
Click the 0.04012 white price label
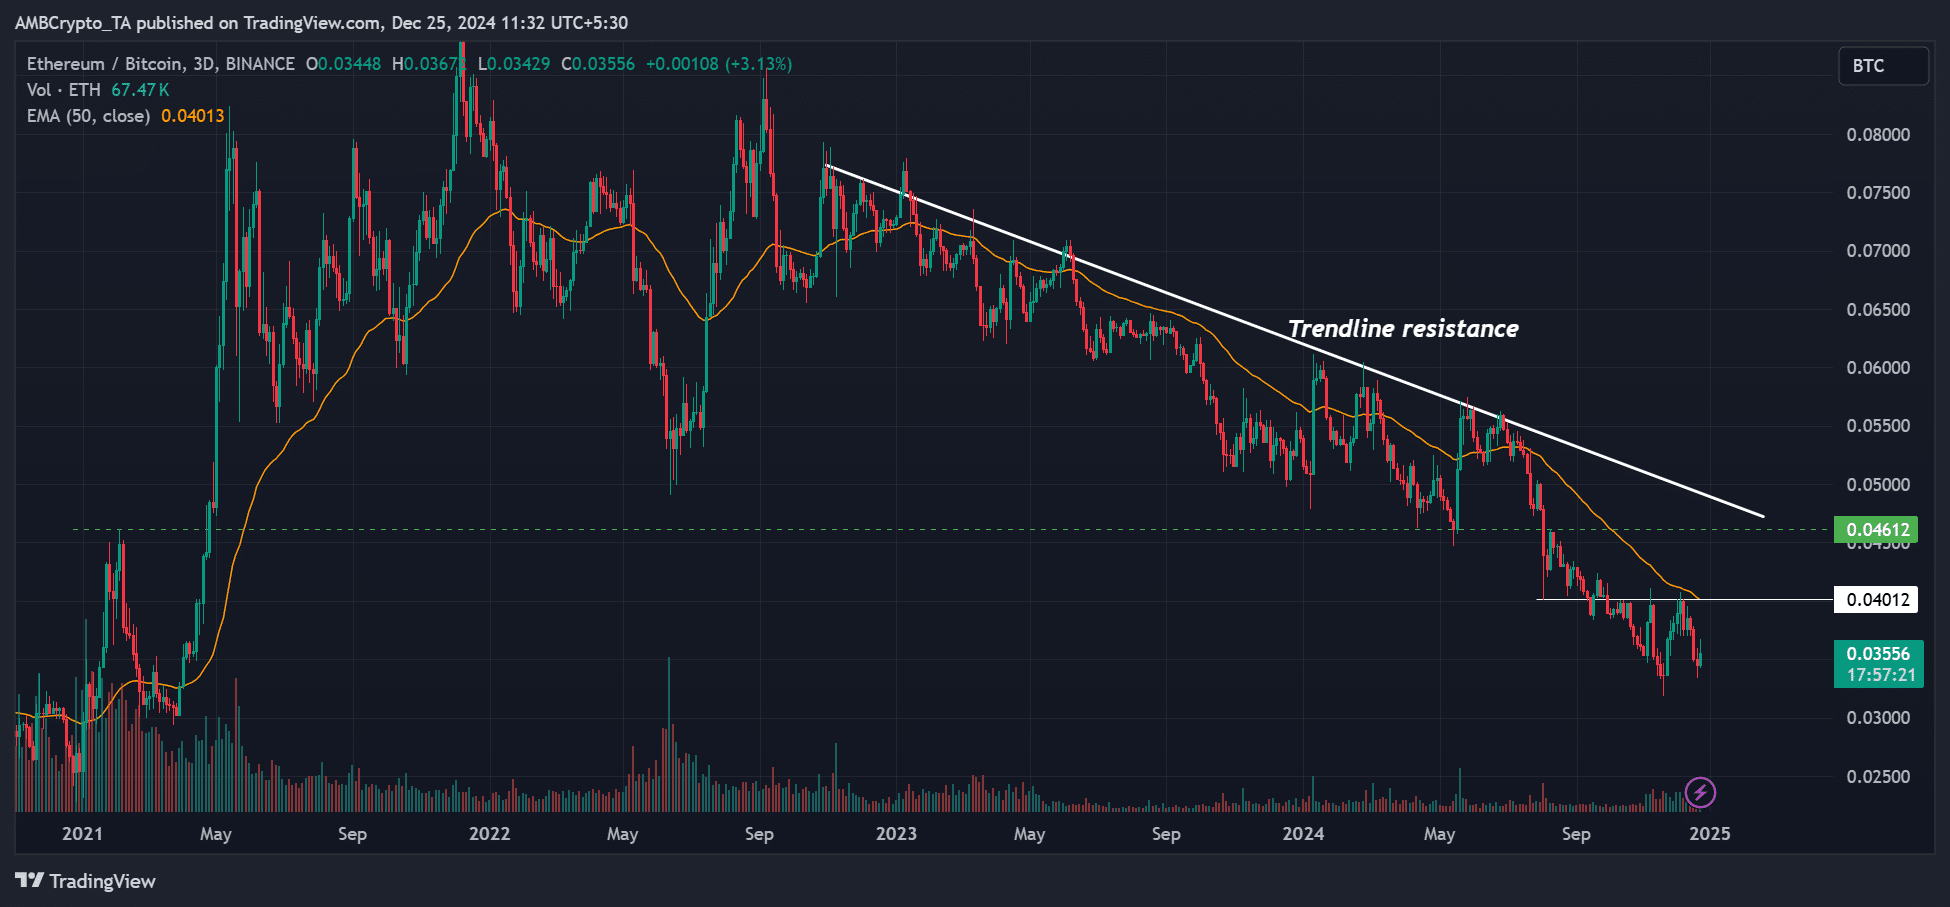tap(1877, 600)
